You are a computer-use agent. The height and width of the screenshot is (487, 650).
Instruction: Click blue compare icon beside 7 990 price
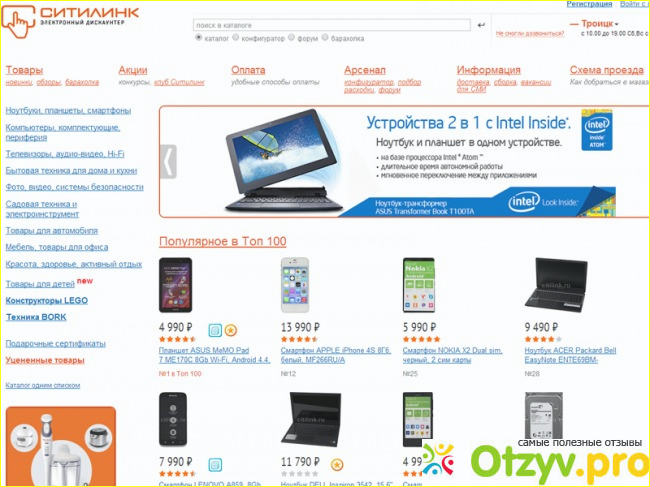click(215, 465)
